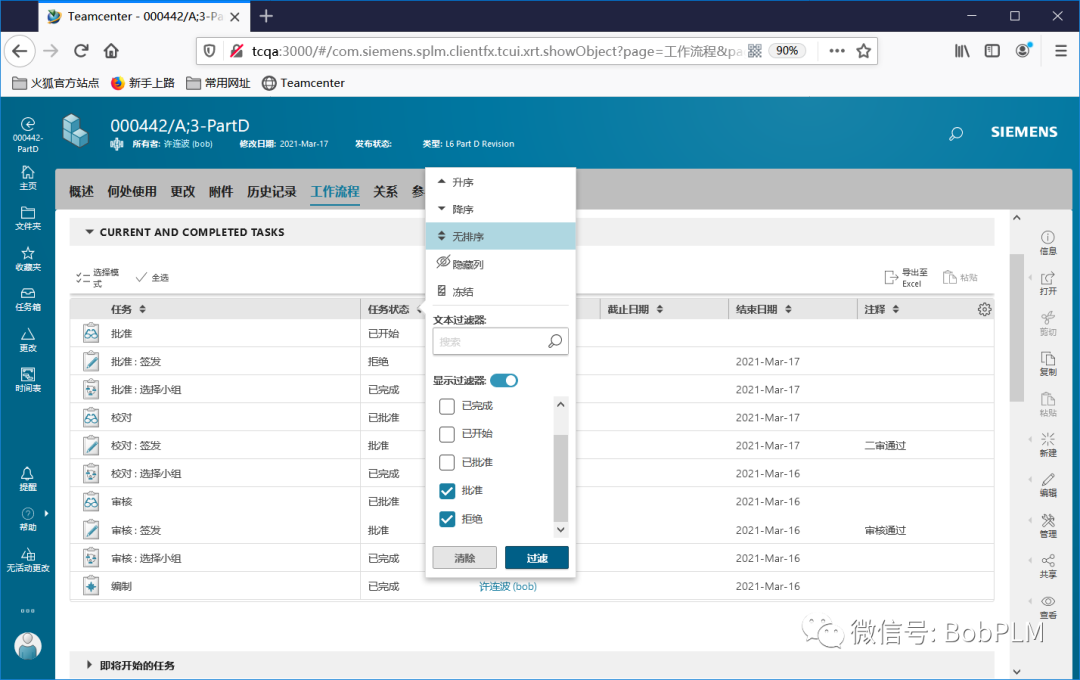
Task: Select 升序 ascending sort option
Action: point(501,182)
